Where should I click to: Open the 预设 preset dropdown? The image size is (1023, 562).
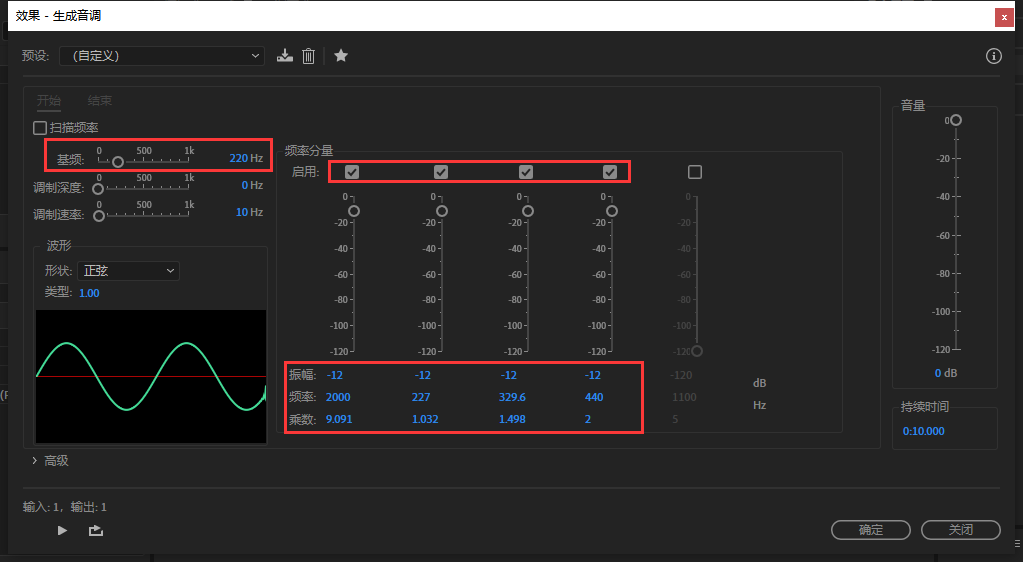click(162, 56)
